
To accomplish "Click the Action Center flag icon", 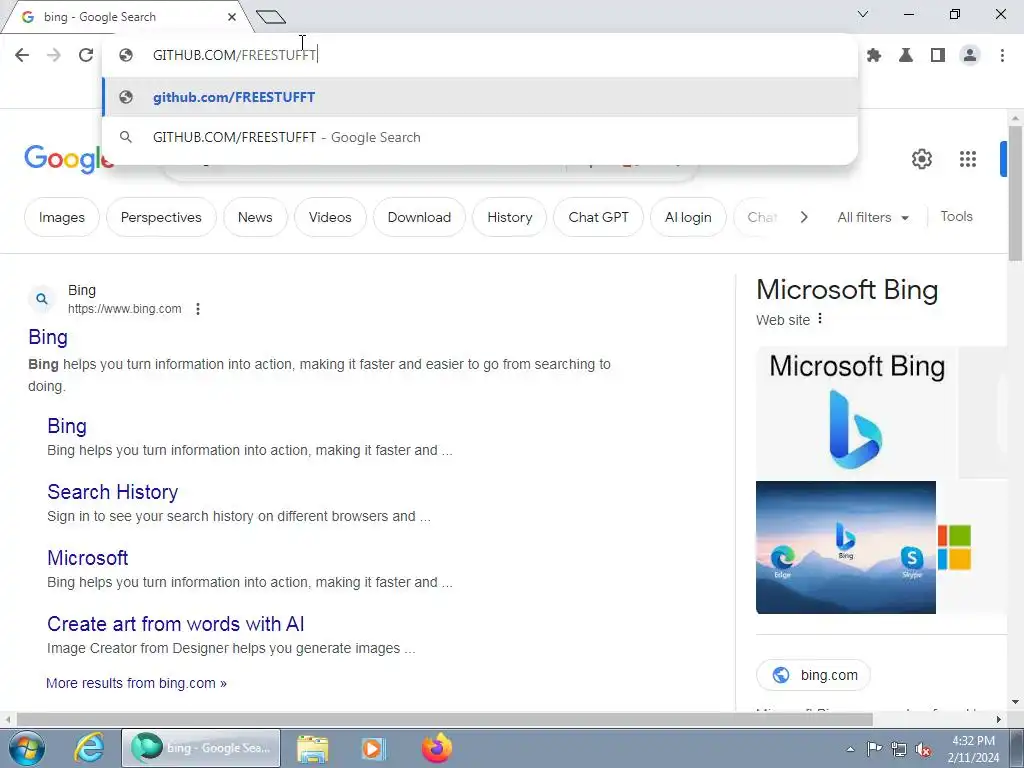I will pos(874,749).
